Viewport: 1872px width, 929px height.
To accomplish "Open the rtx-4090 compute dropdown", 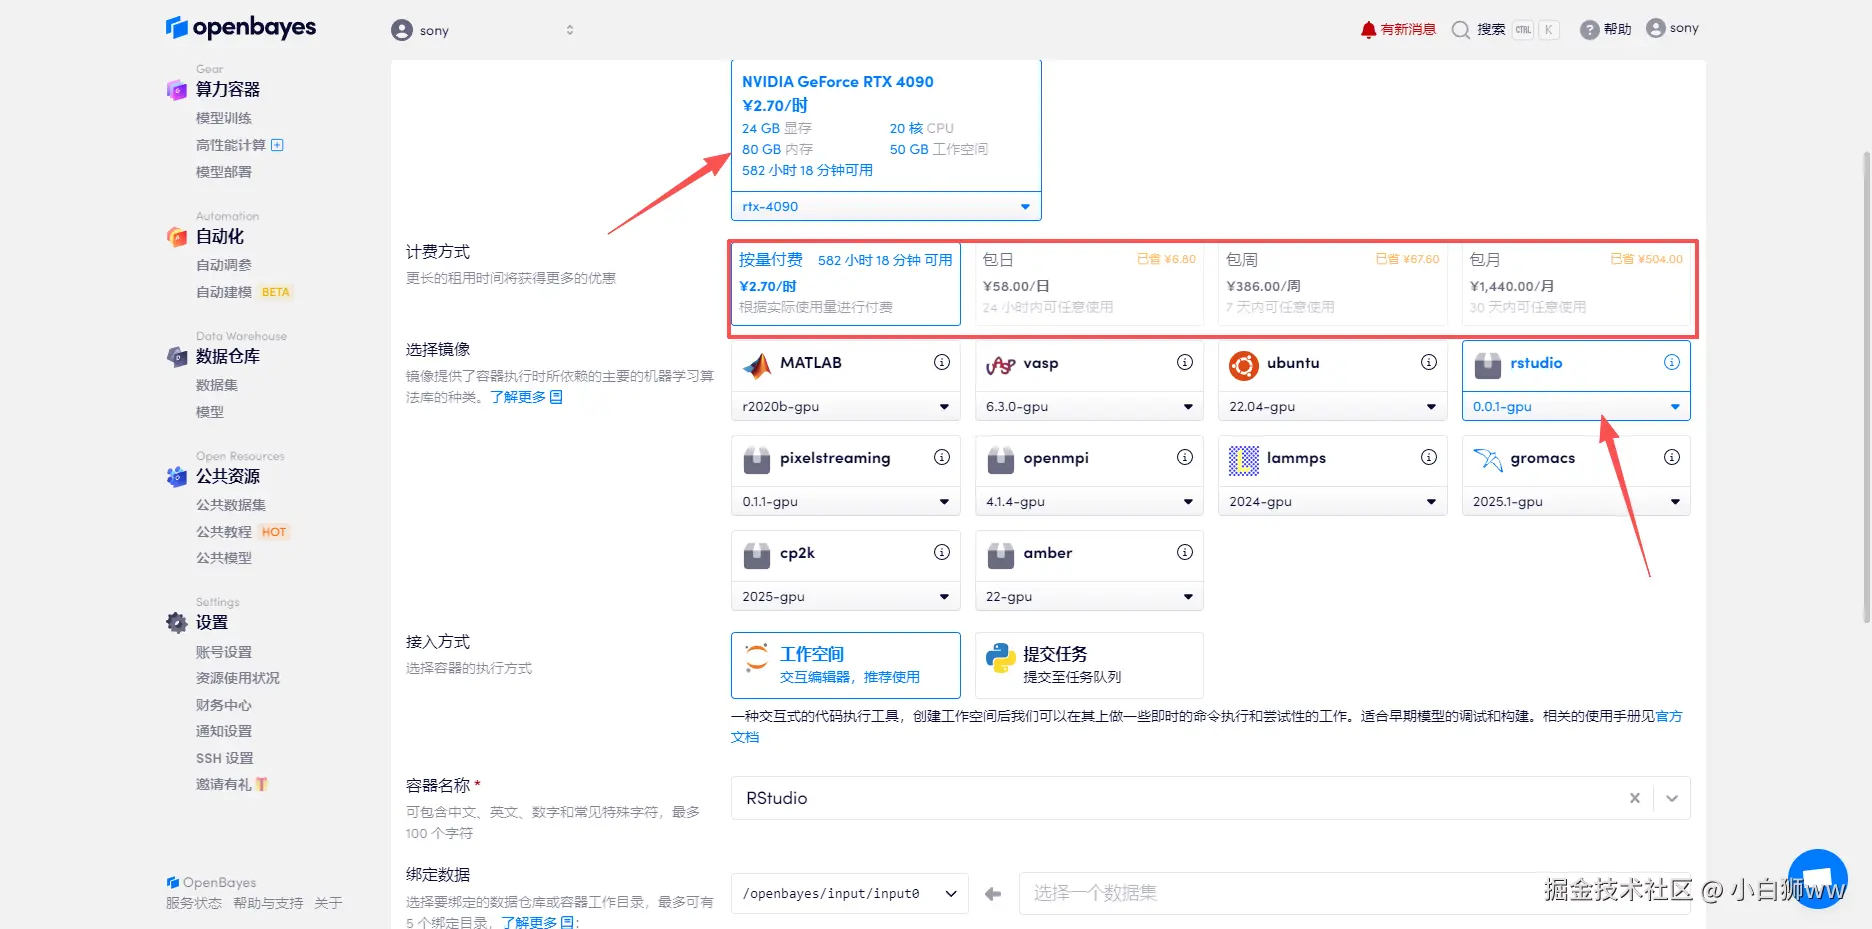I will [x=886, y=206].
